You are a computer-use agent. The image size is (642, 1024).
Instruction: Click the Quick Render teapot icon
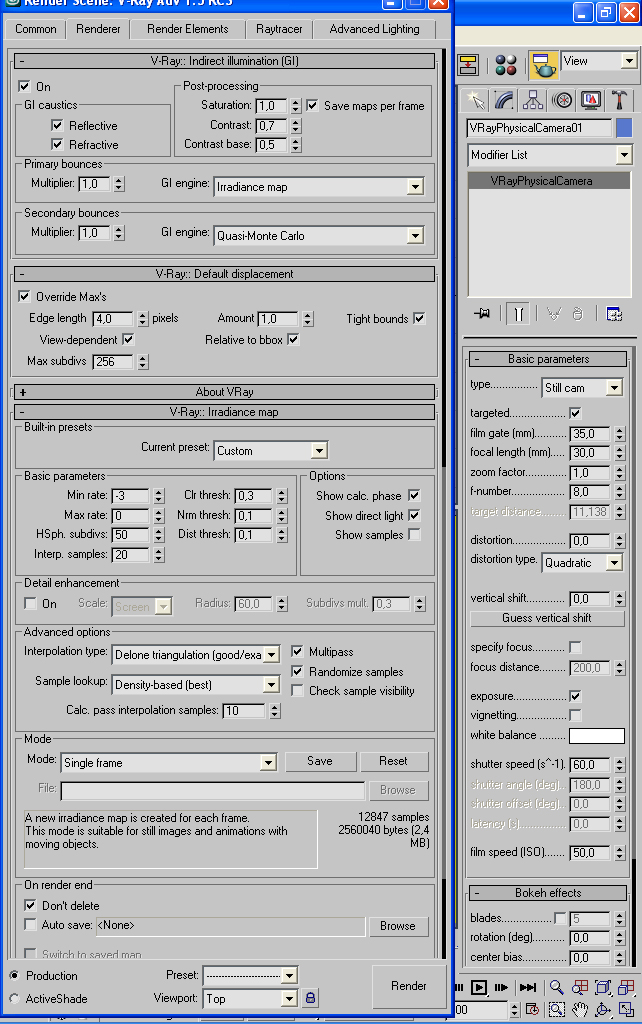(x=543, y=65)
